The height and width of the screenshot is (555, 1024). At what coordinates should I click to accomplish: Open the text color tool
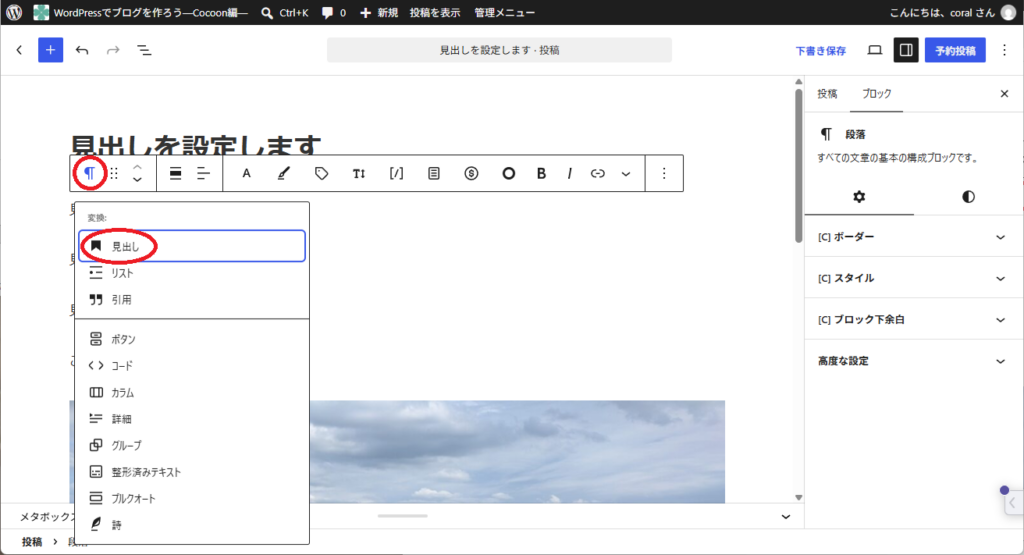tap(246, 173)
